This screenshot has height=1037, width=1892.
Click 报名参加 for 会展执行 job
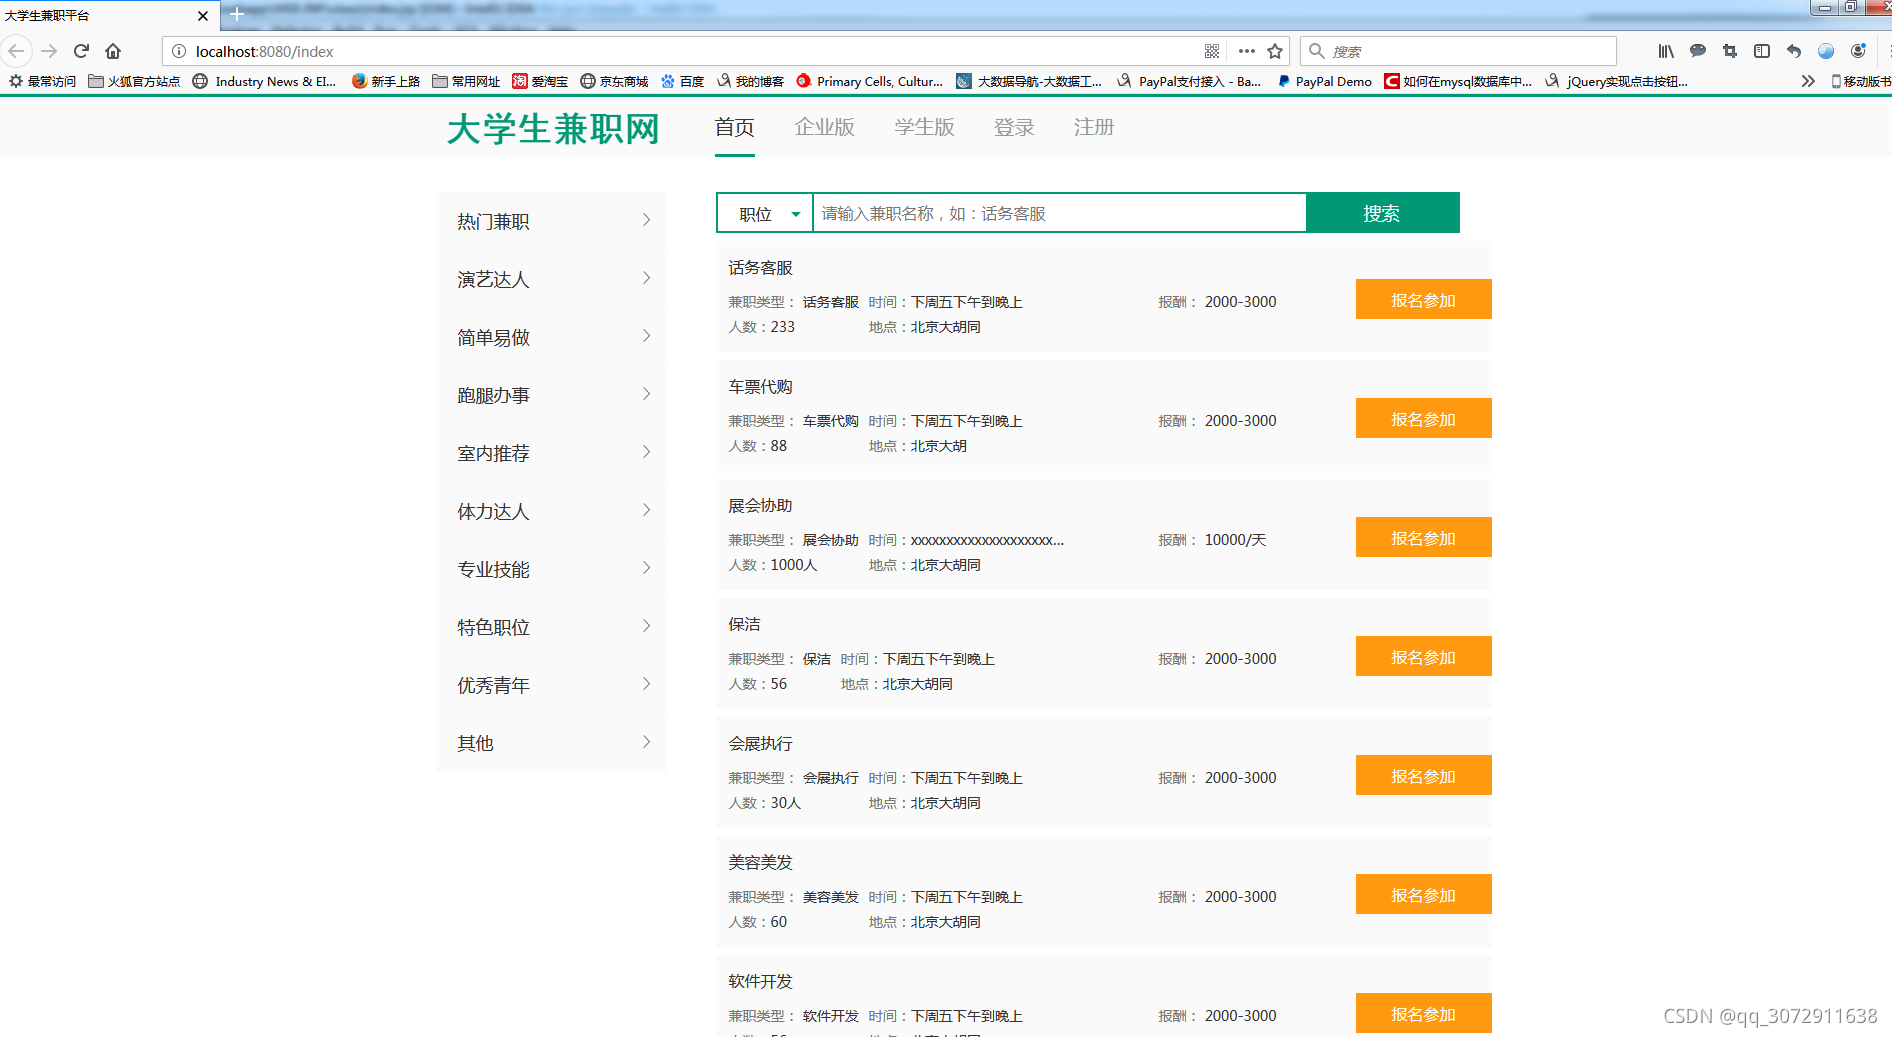1423,775
